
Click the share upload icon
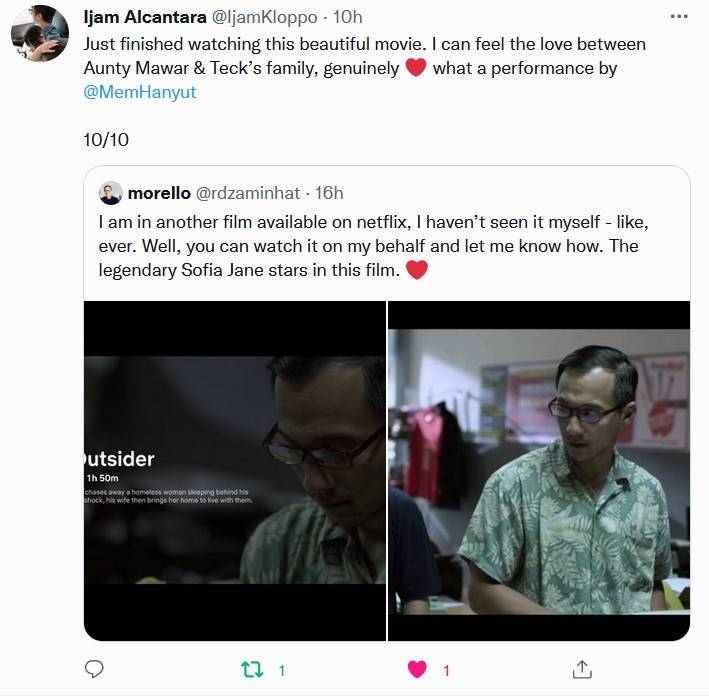point(582,669)
